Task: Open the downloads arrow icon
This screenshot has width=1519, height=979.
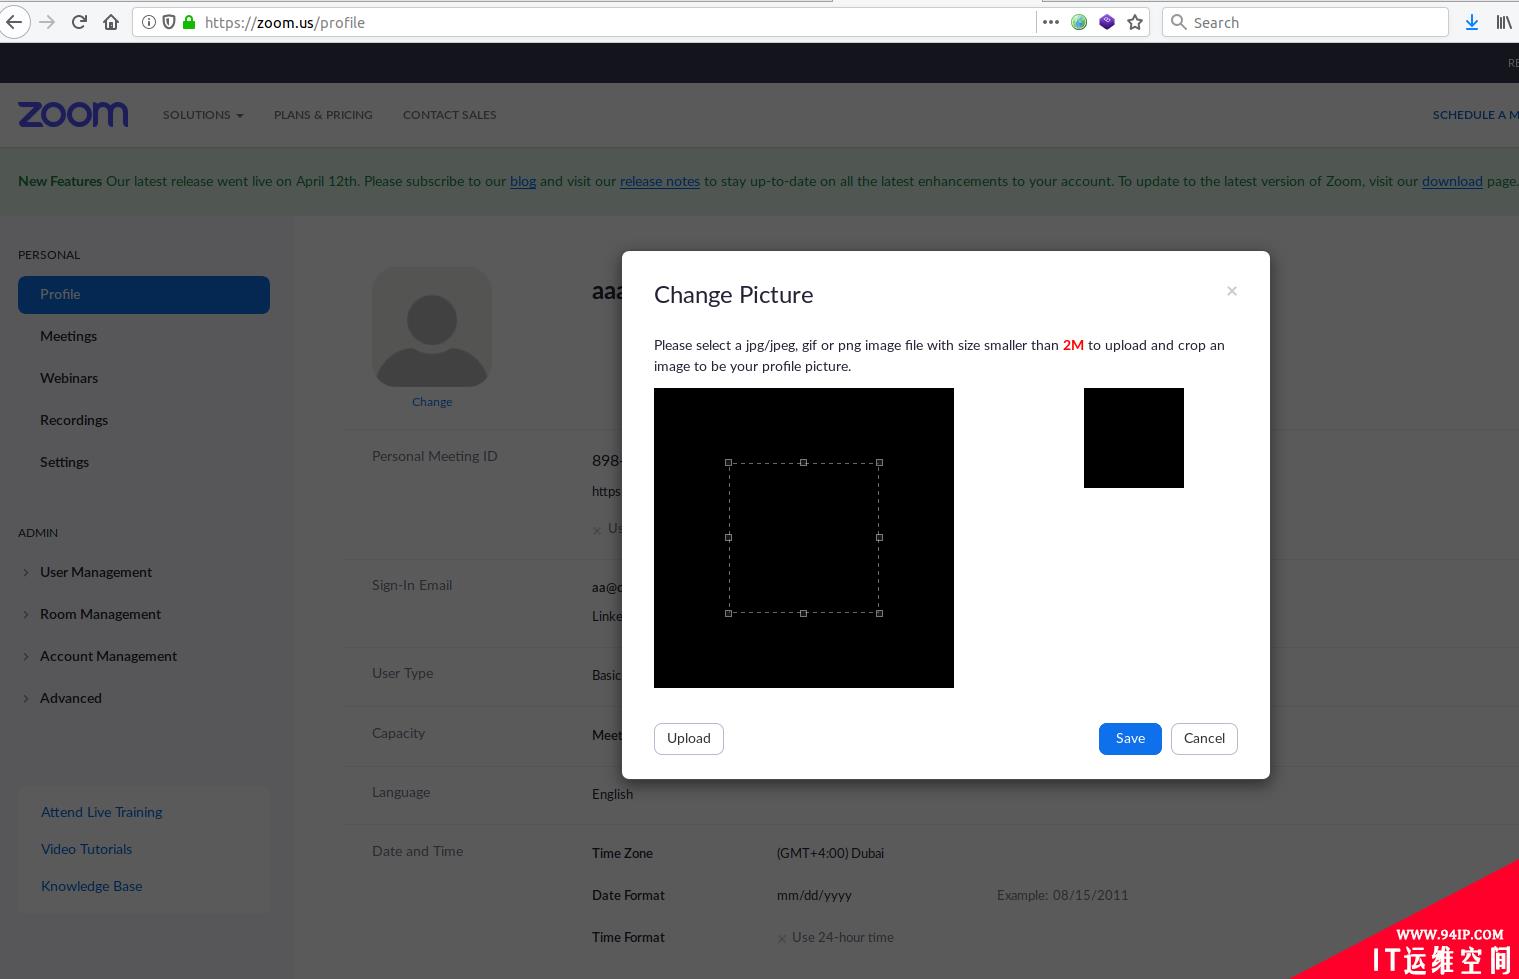Action: (x=1472, y=22)
